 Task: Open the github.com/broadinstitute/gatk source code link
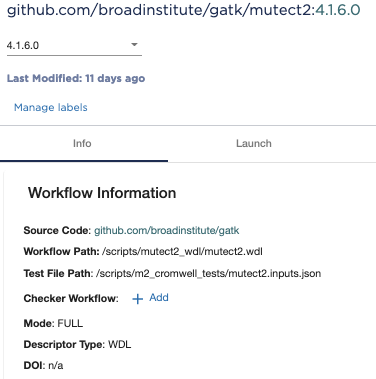point(167,230)
